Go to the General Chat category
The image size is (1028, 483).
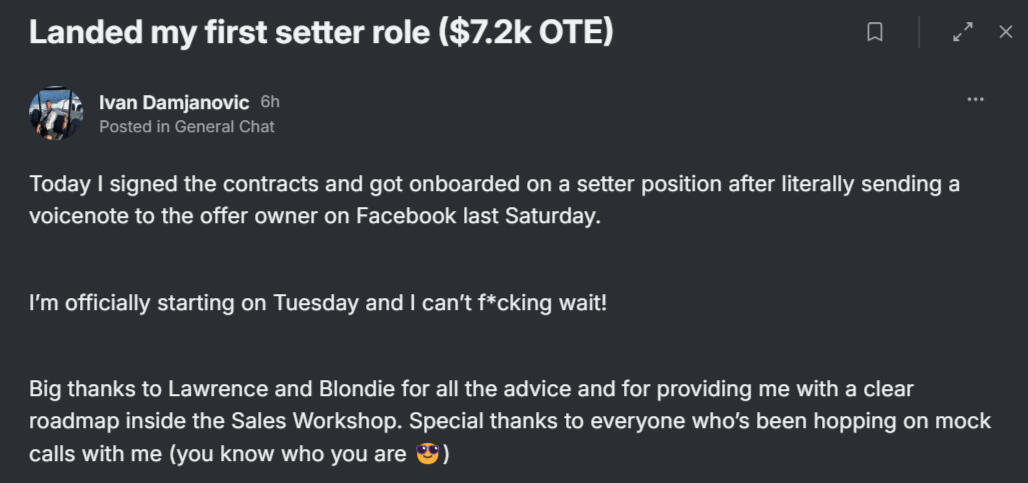224,127
